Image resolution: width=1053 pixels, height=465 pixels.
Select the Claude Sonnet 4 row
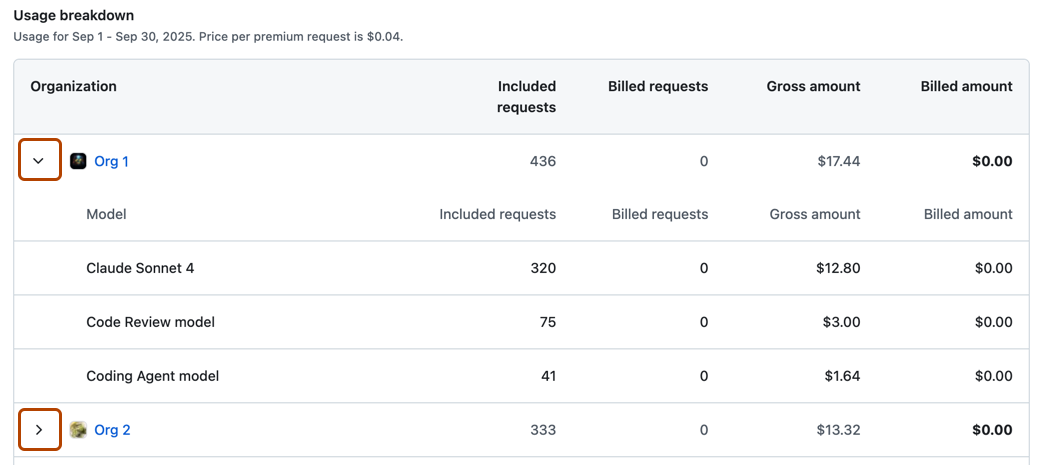pyautogui.click(x=140, y=268)
